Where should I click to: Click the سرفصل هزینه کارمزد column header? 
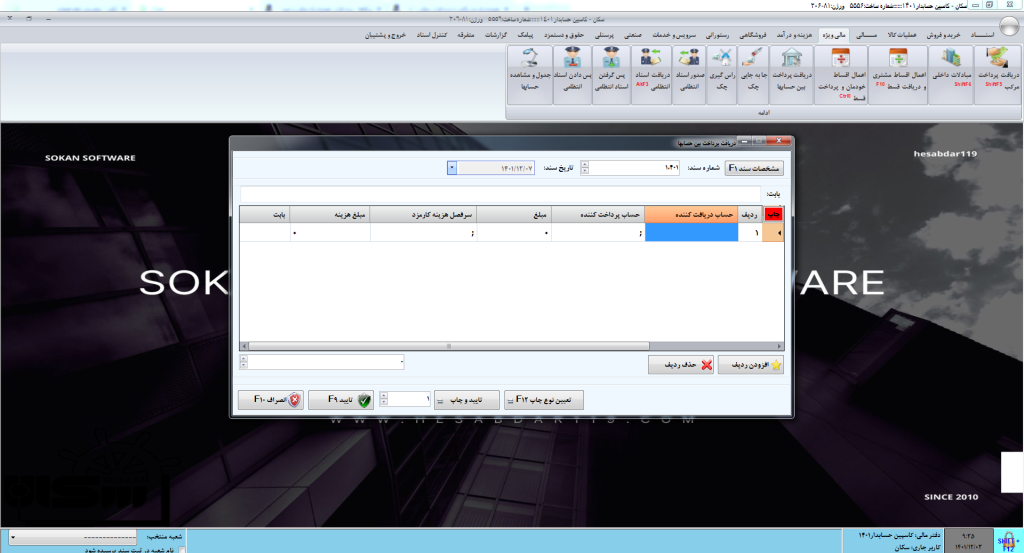click(x=424, y=214)
